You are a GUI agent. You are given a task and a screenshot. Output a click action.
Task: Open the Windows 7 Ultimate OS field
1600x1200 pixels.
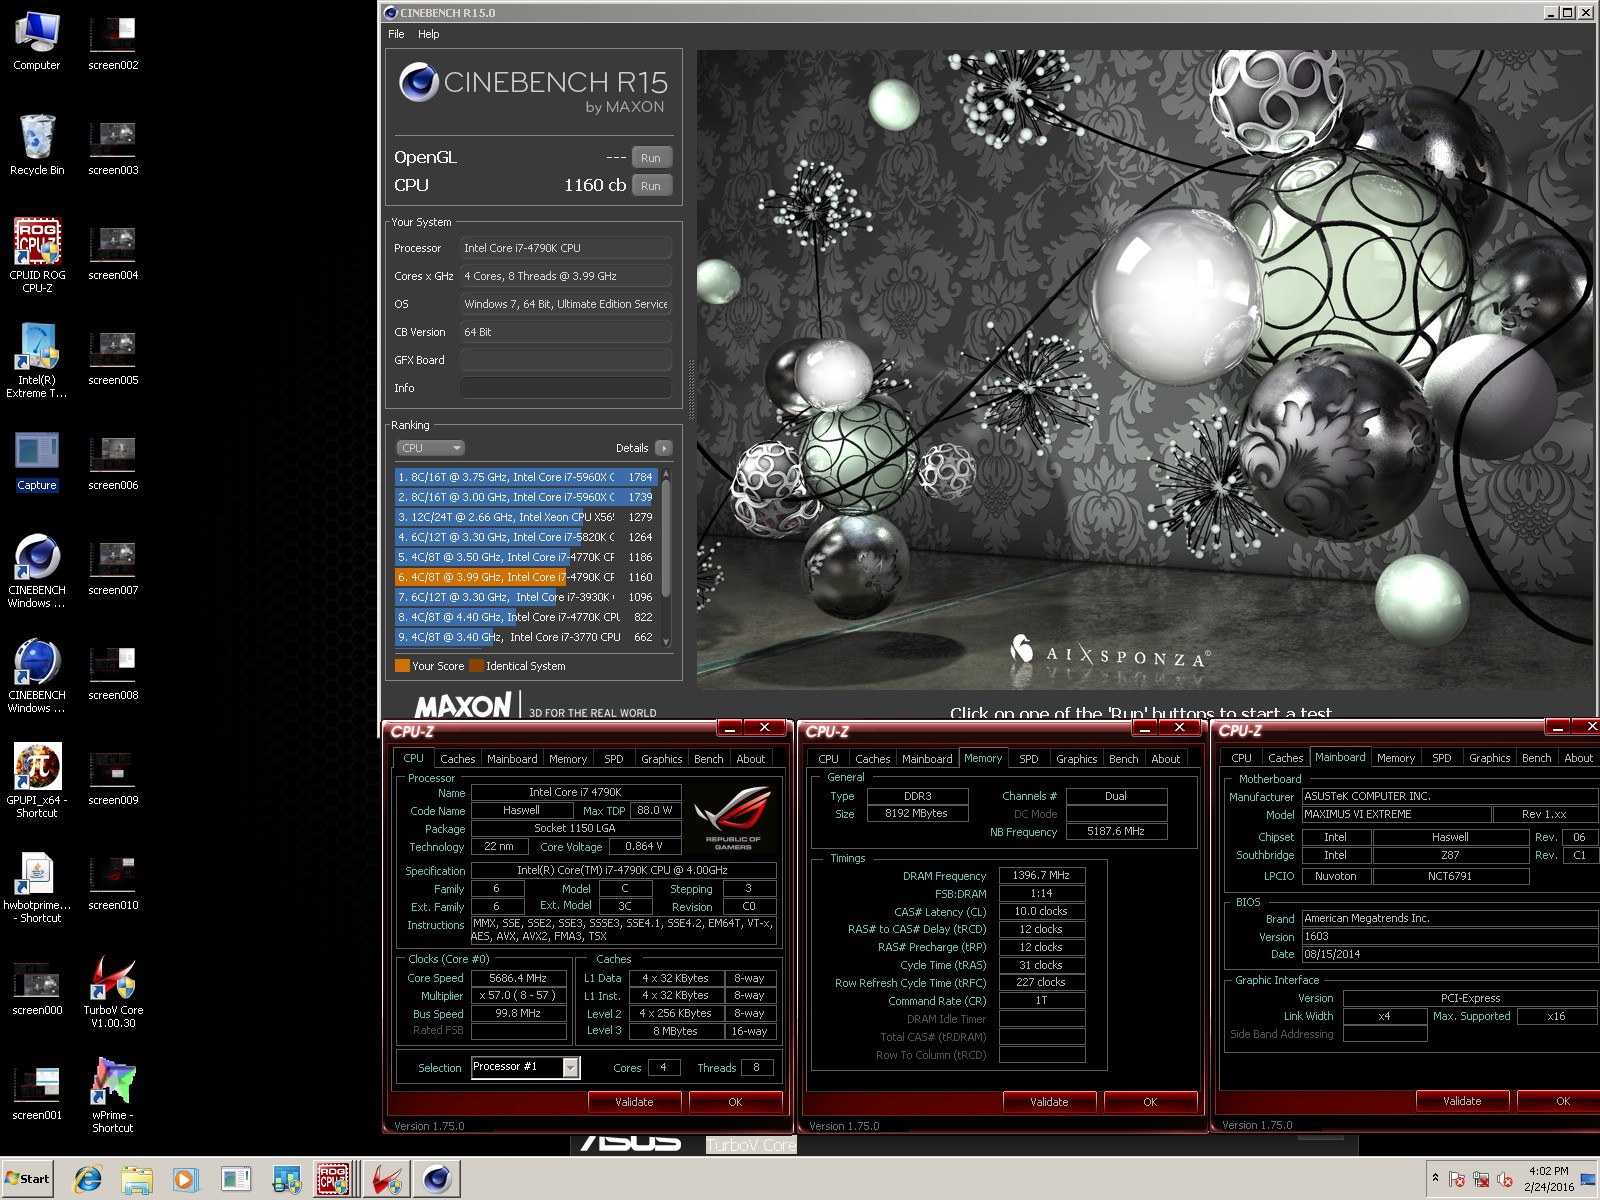click(x=566, y=304)
